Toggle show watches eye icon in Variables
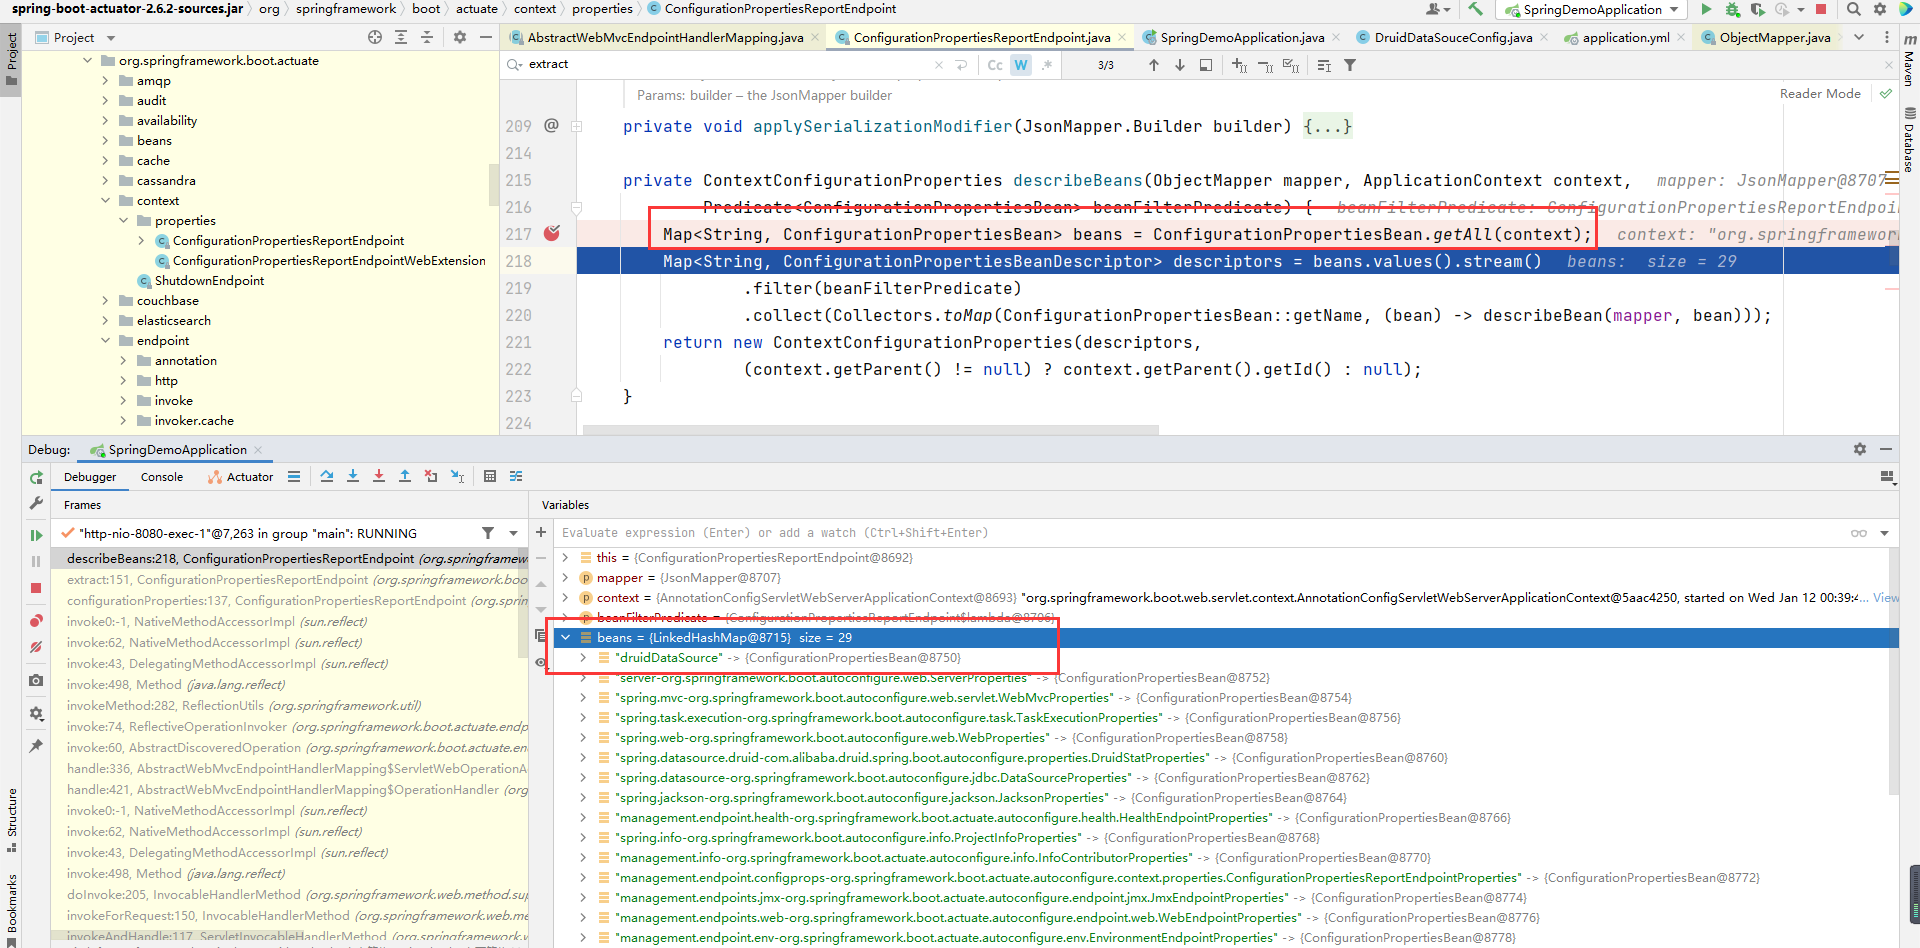This screenshot has width=1920, height=948. [x=541, y=662]
